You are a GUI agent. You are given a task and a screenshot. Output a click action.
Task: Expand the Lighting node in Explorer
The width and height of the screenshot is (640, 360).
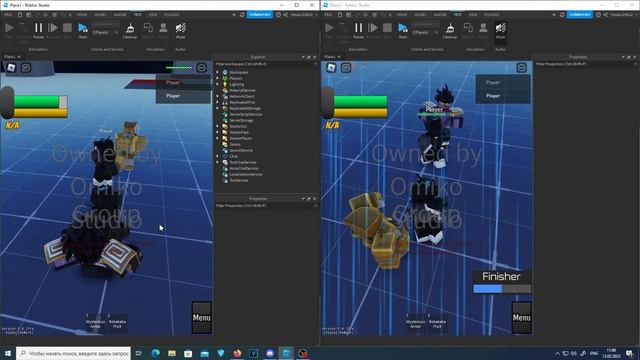coord(218,84)
